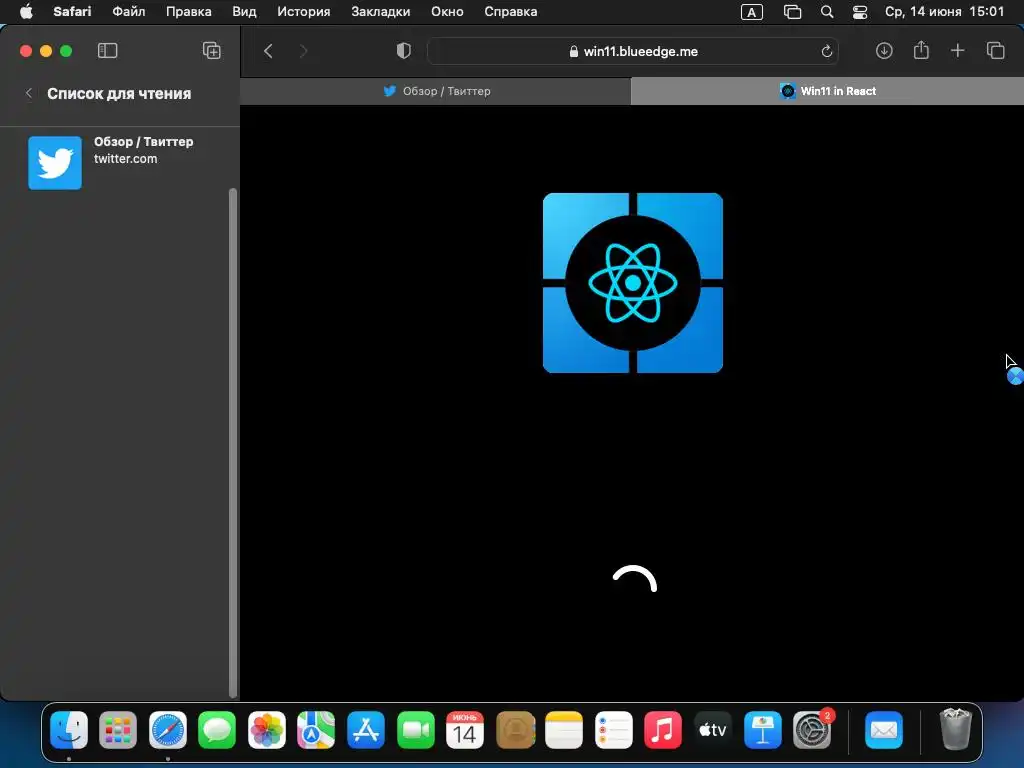Open the App Store from the Dock
The width and height of the screenshot is (1024, 768).
(x=366, y=730)
